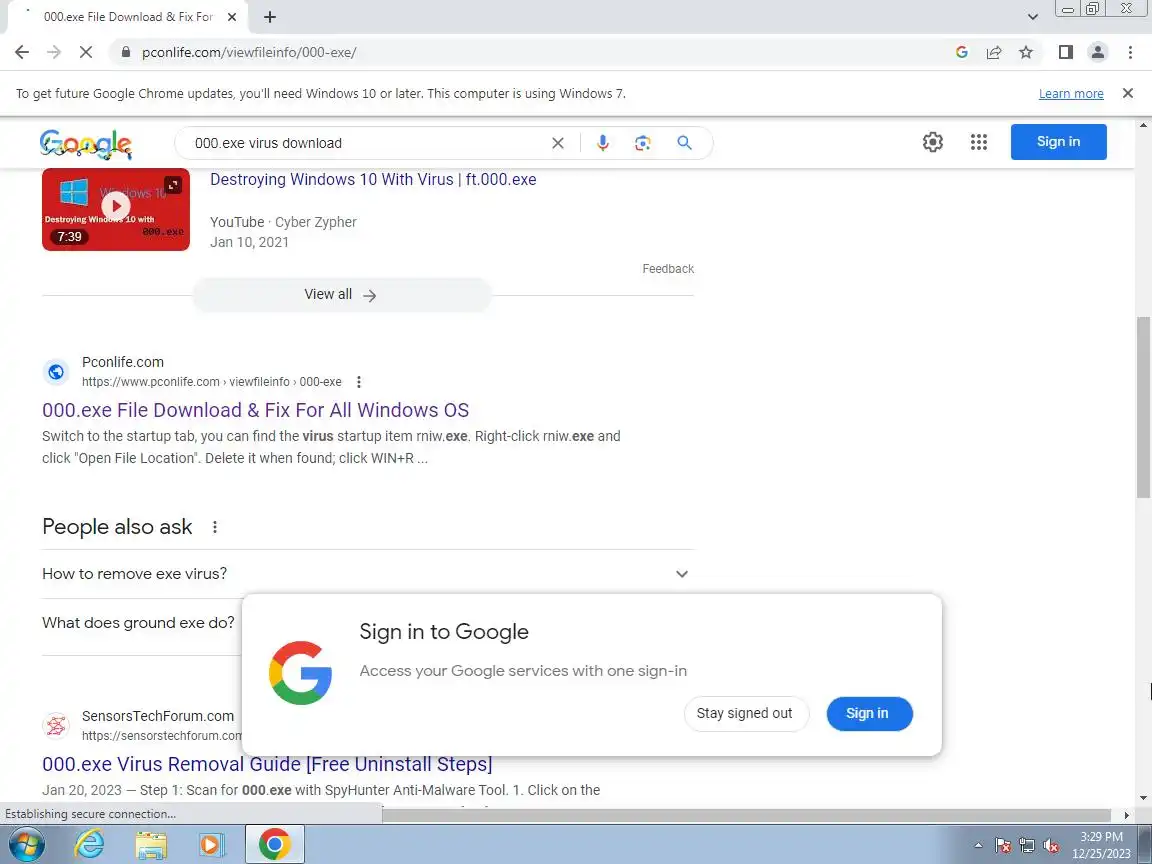Open the Chrome side panel
Viewport: 1152px width, 864px height.
[x=1065, y=52]
